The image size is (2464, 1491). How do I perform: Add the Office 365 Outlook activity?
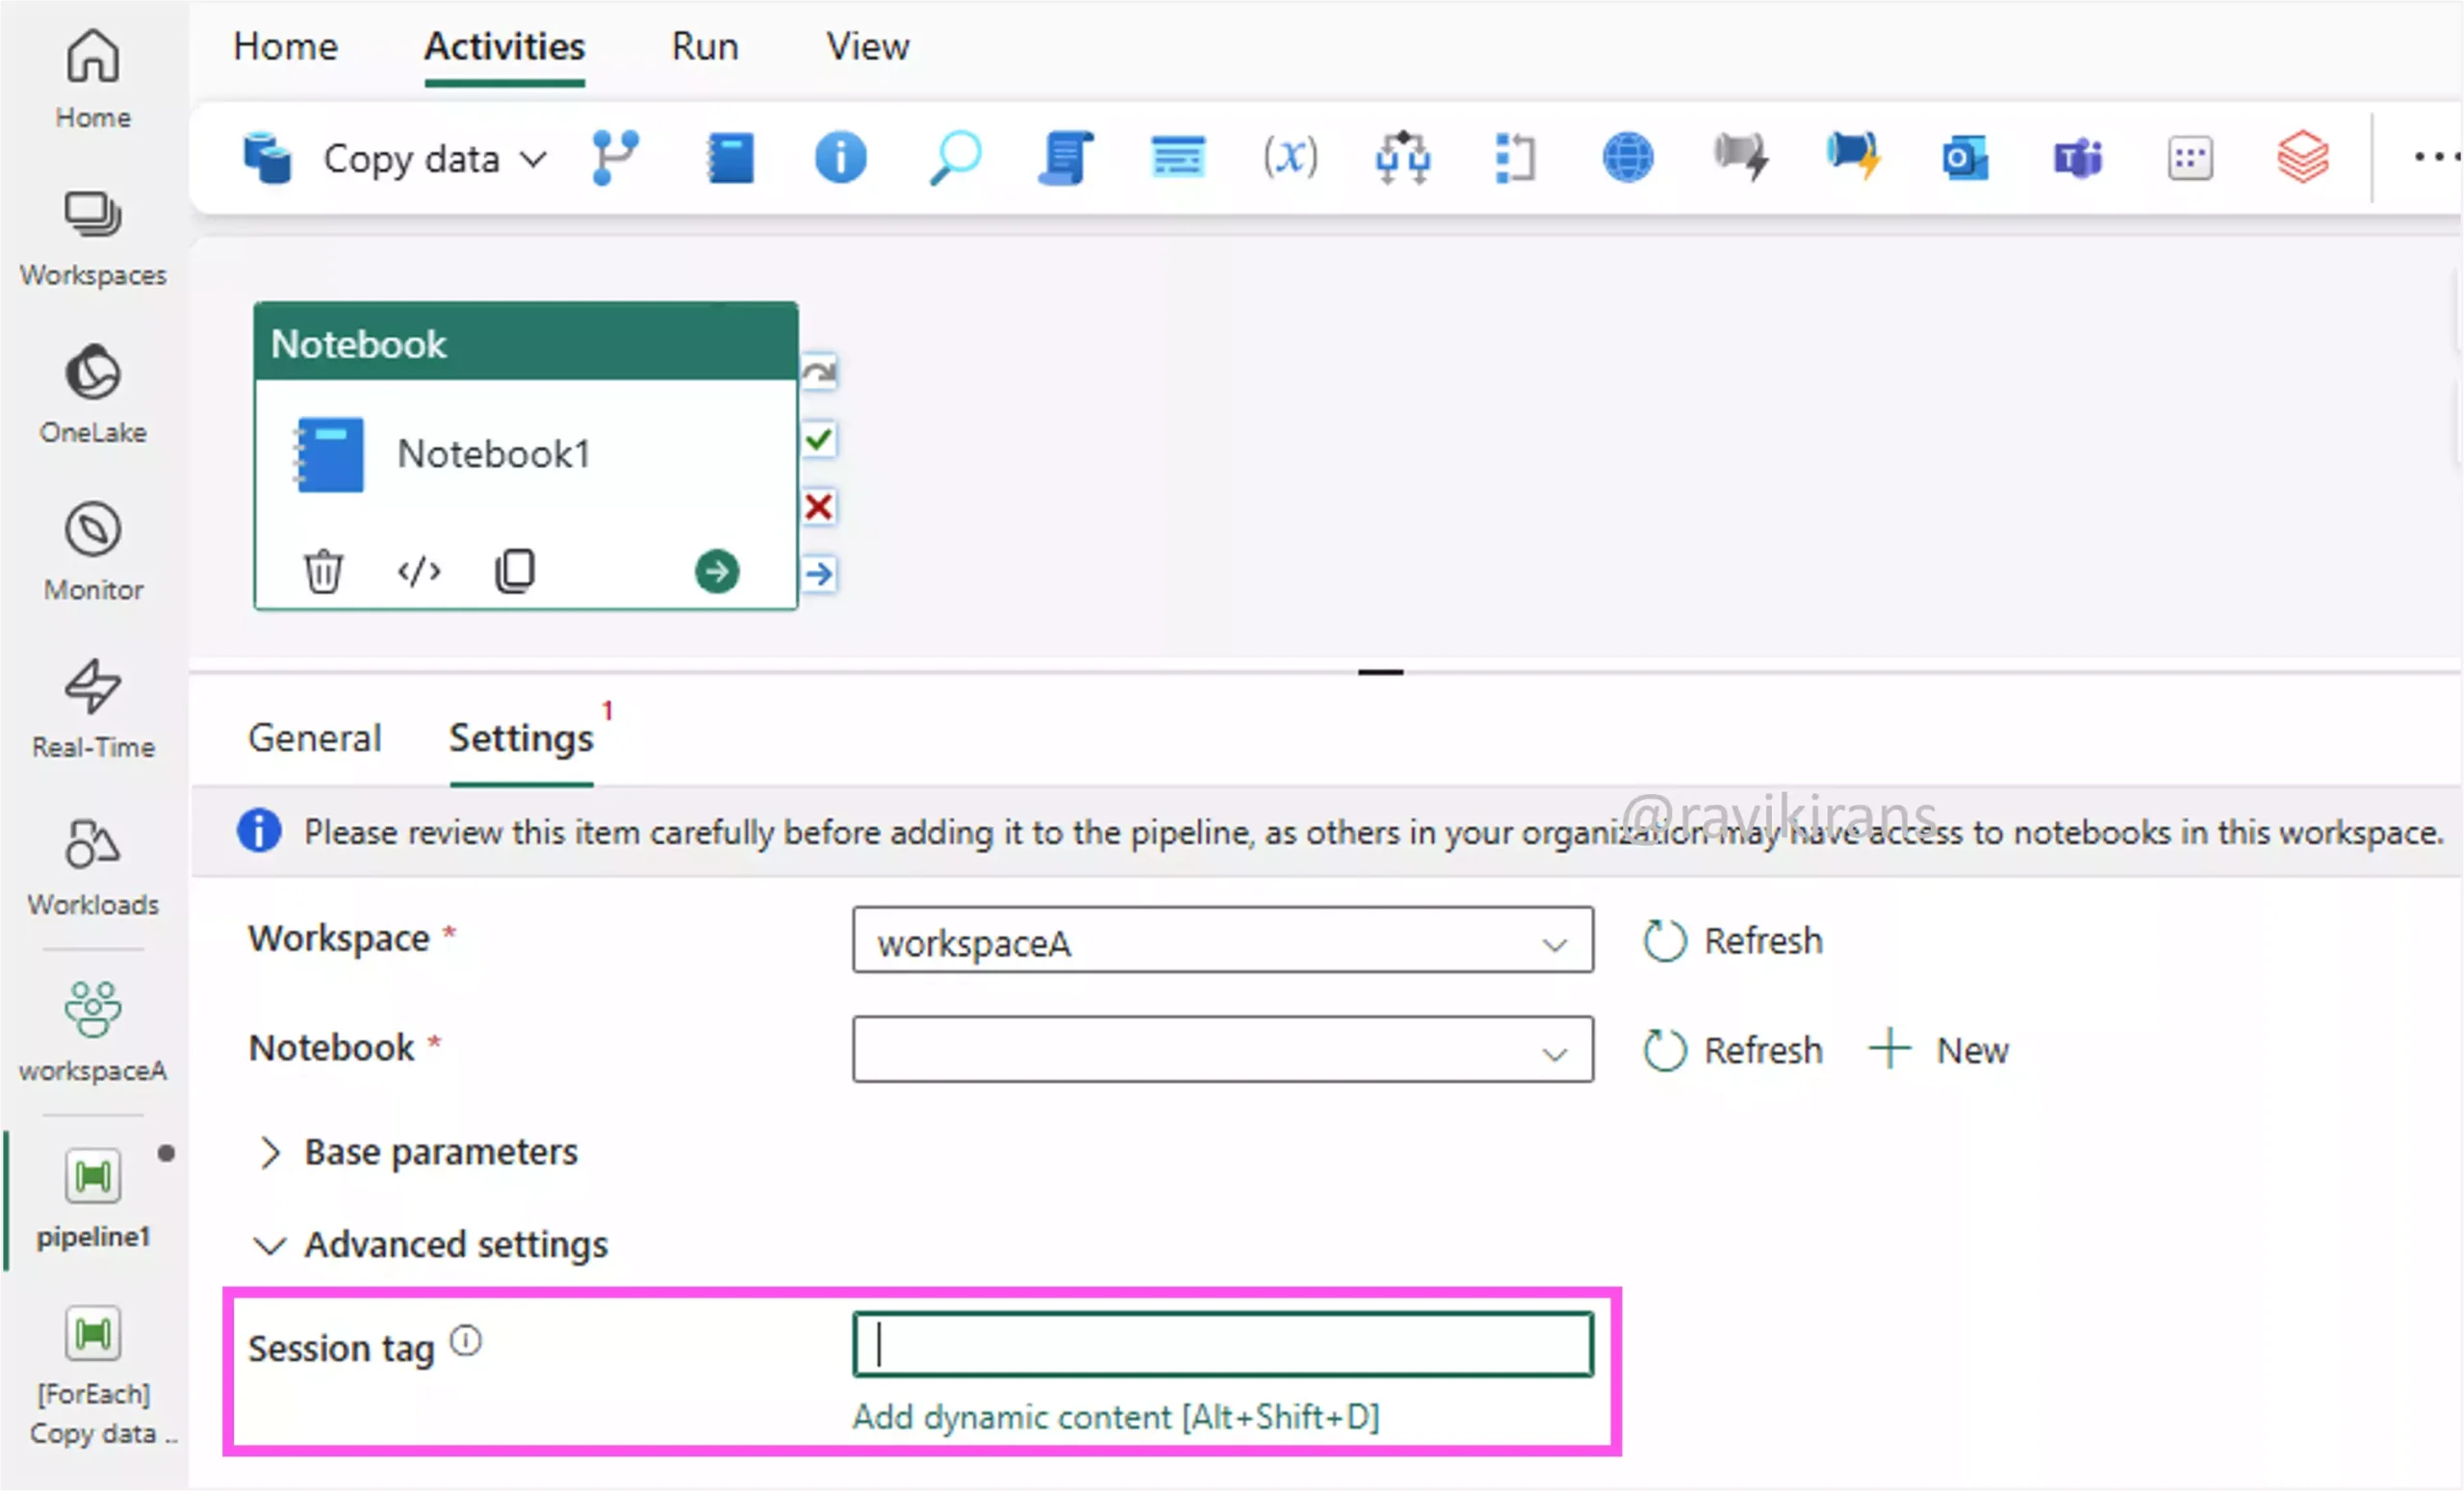1965,158
